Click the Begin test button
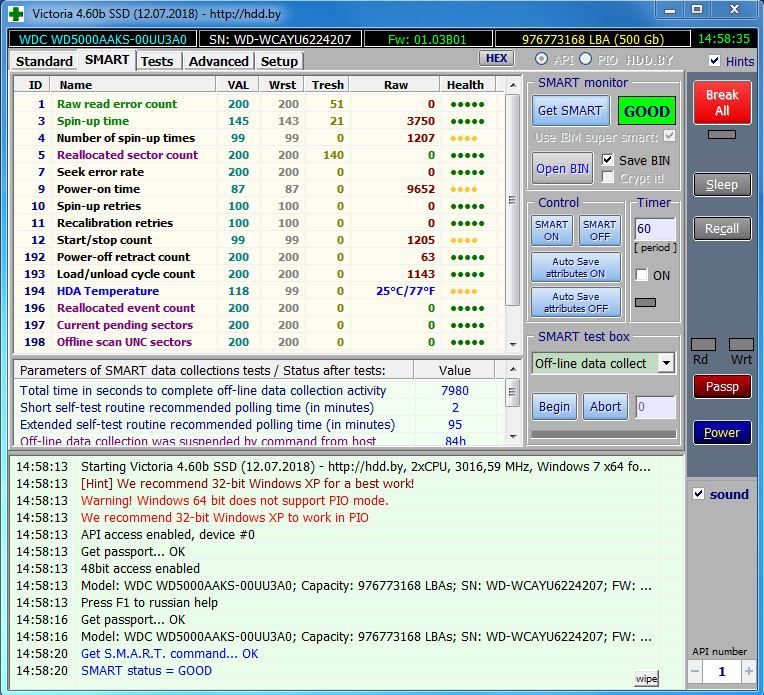764x695 pixels. tap(554, 406)
